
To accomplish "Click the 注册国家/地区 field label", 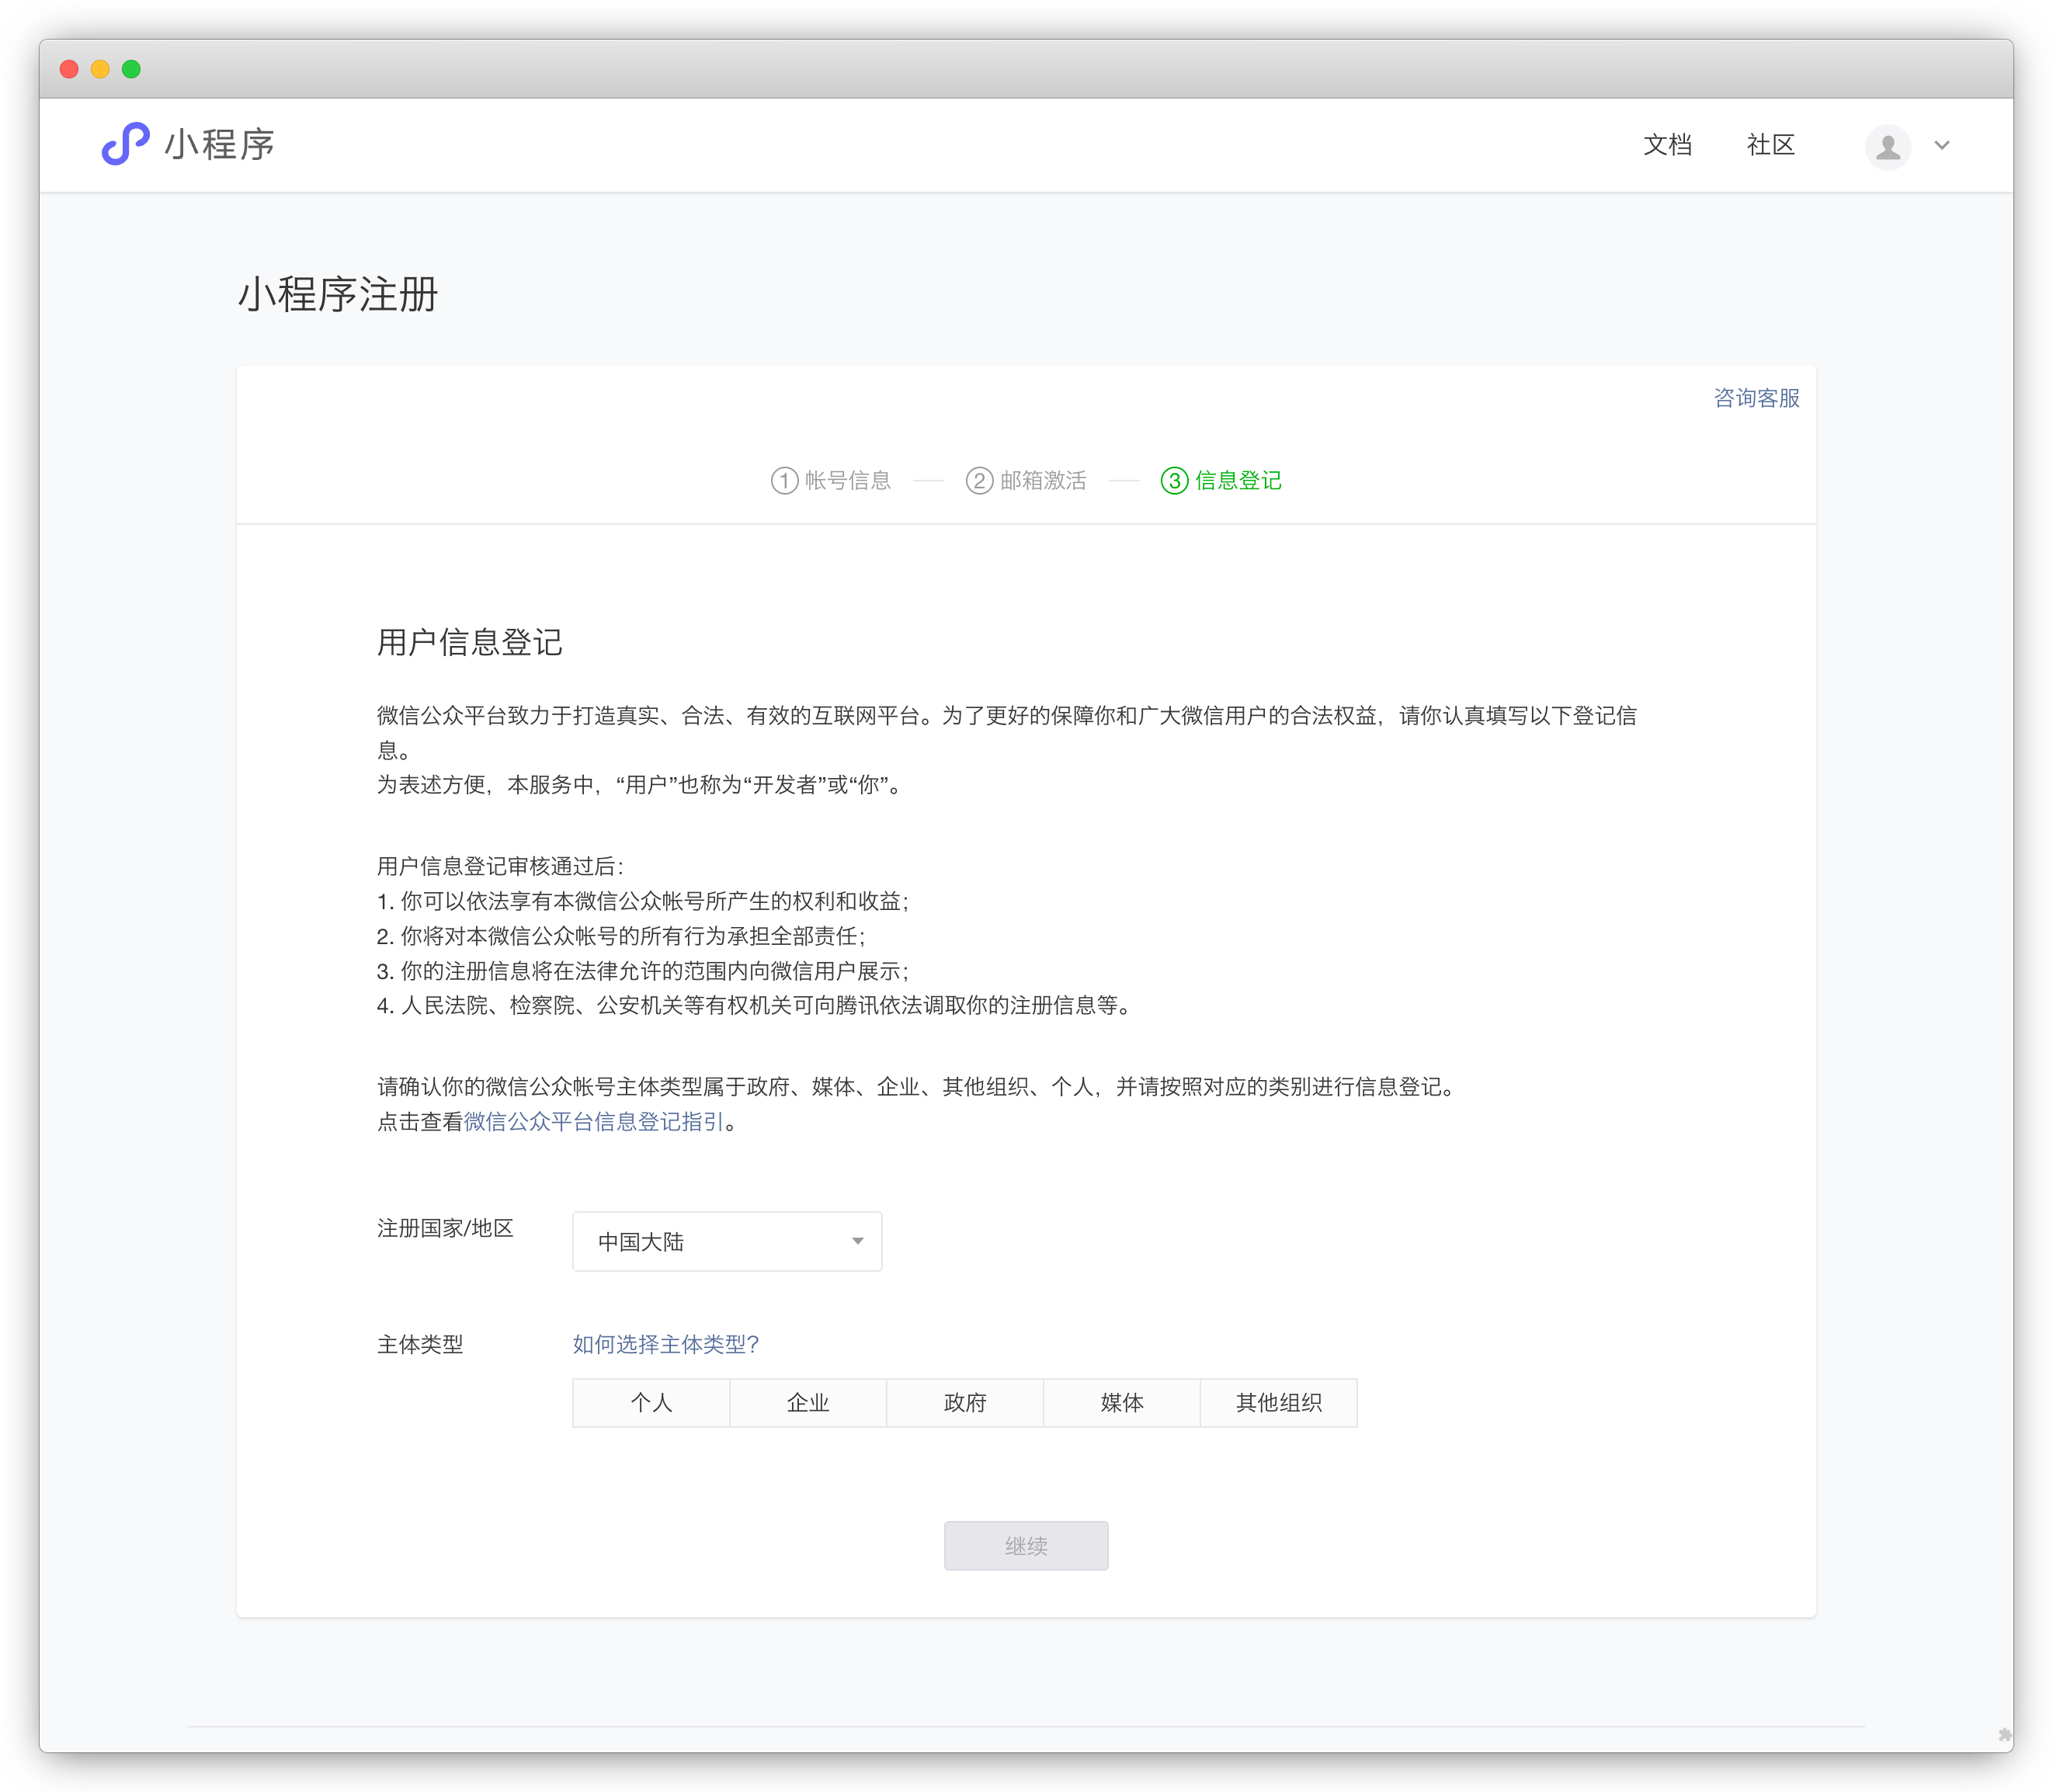I will (445, 1229).
